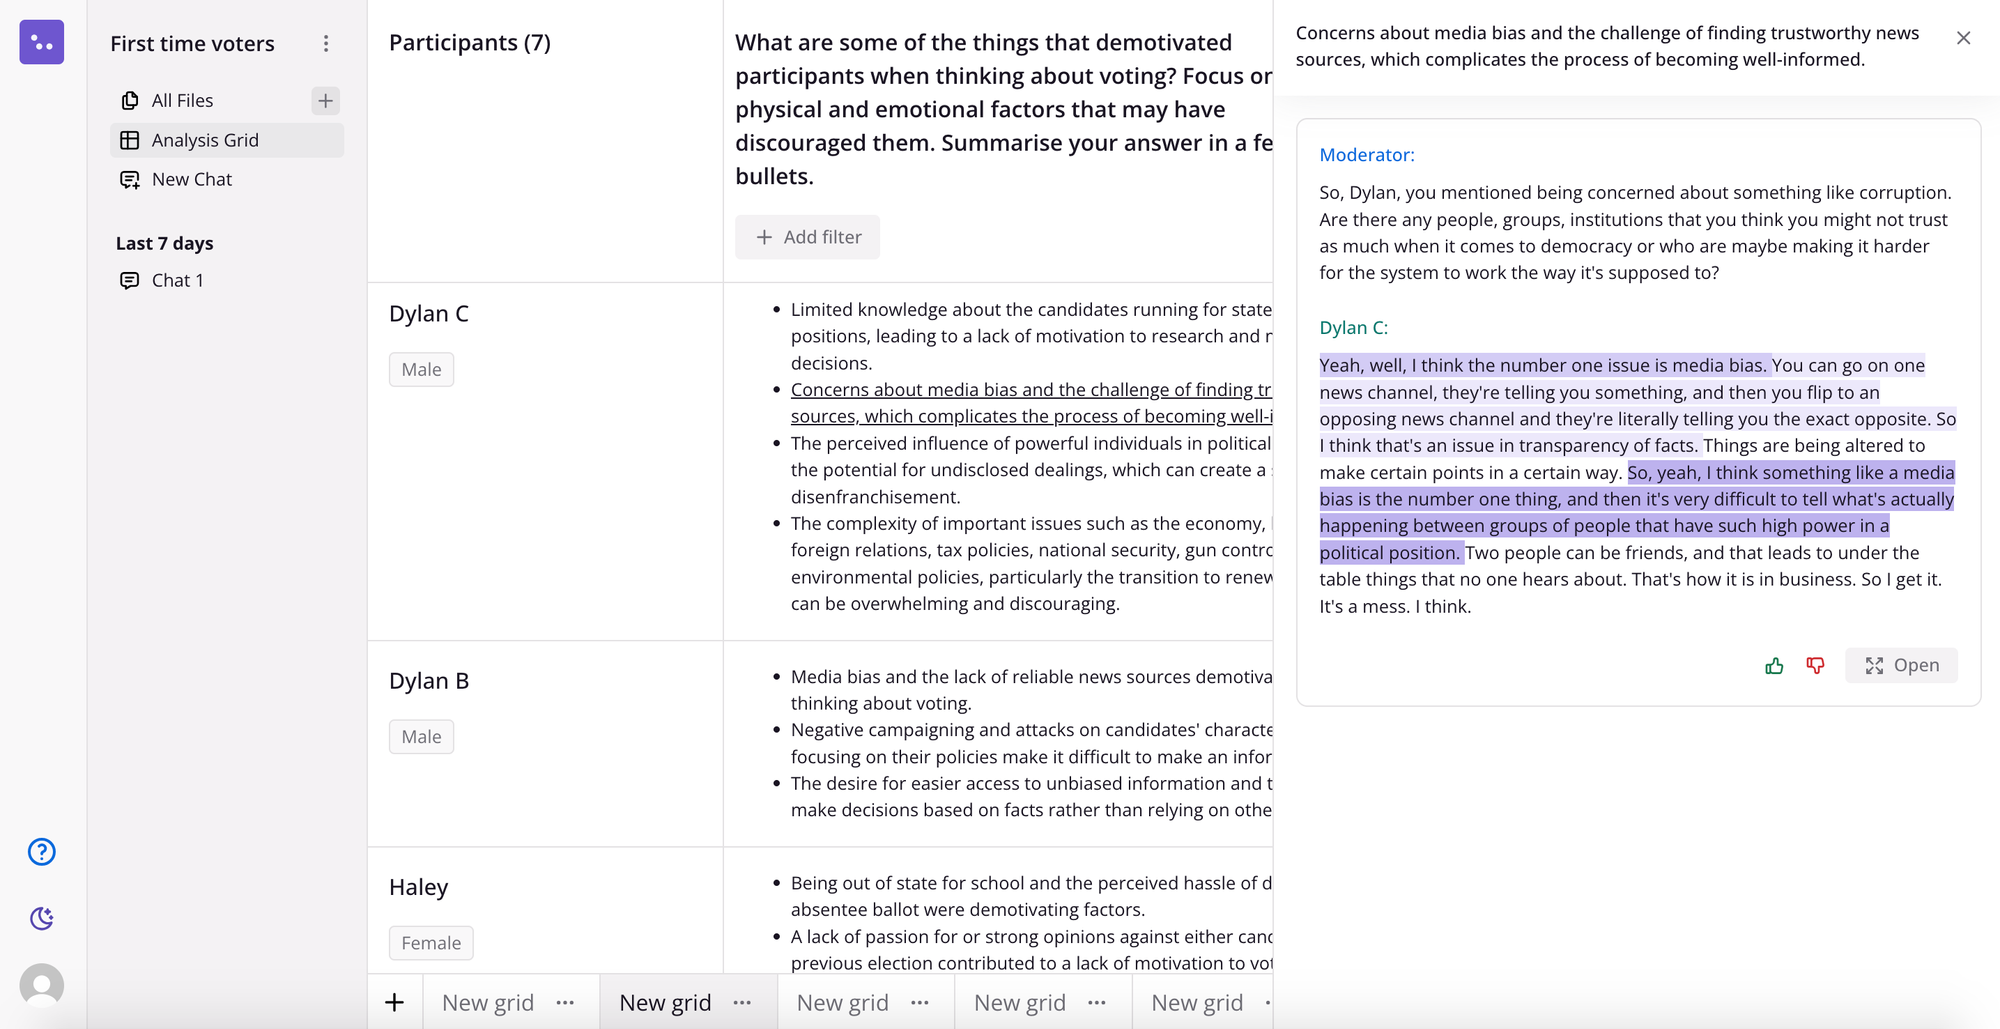Select participant name Dylan B in grid
This screenshot has width=2000, height=1029.
click(429, 680)
